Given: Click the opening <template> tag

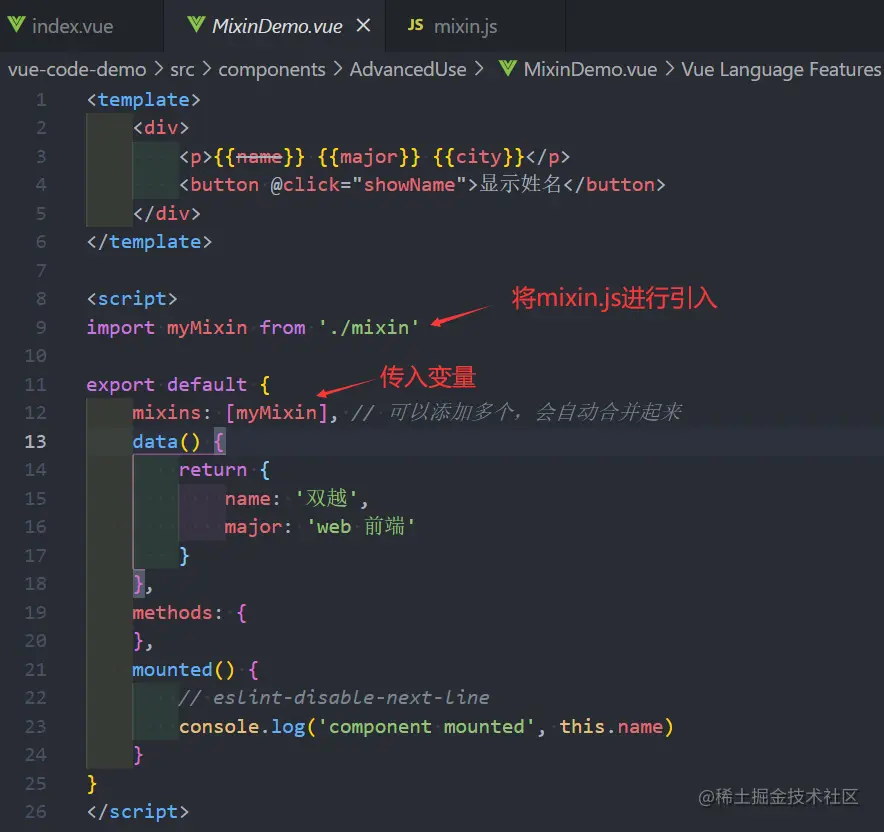Looking at the screenshot, I should (x=144, y=100).
